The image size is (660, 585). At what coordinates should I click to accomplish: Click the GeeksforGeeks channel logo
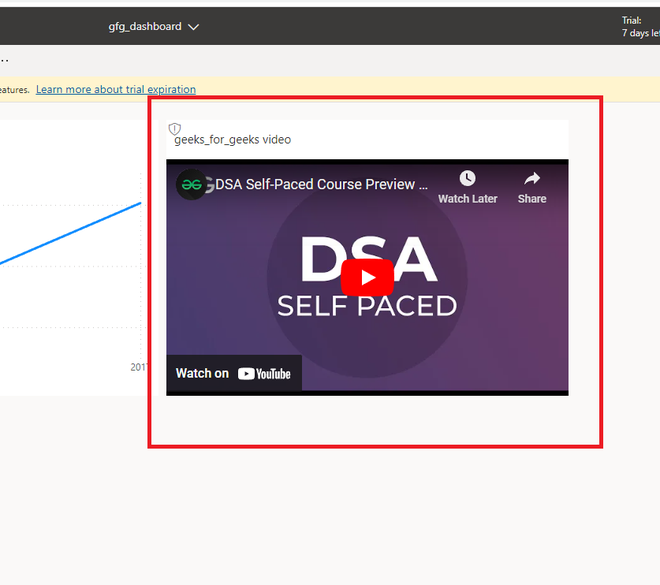pyautogui.click(x=192, y=184)
